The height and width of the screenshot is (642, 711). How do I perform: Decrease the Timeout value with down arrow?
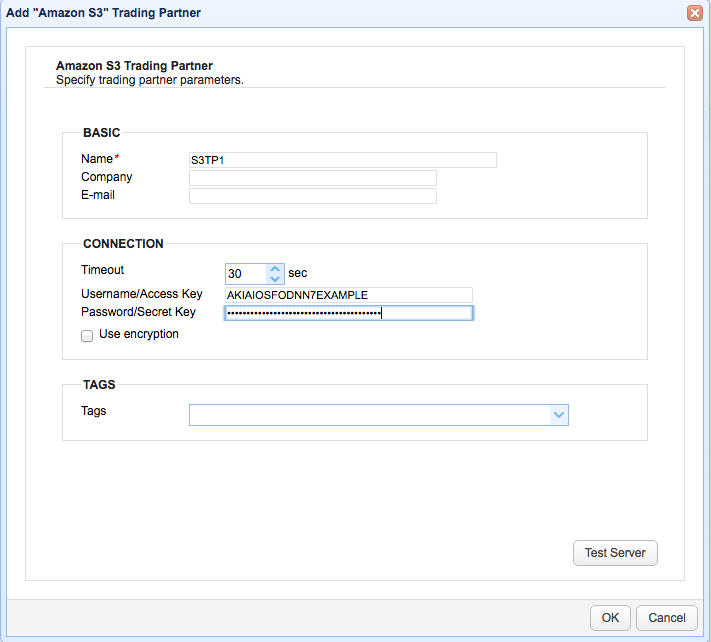pyautogui.click(x=275, y=279)
